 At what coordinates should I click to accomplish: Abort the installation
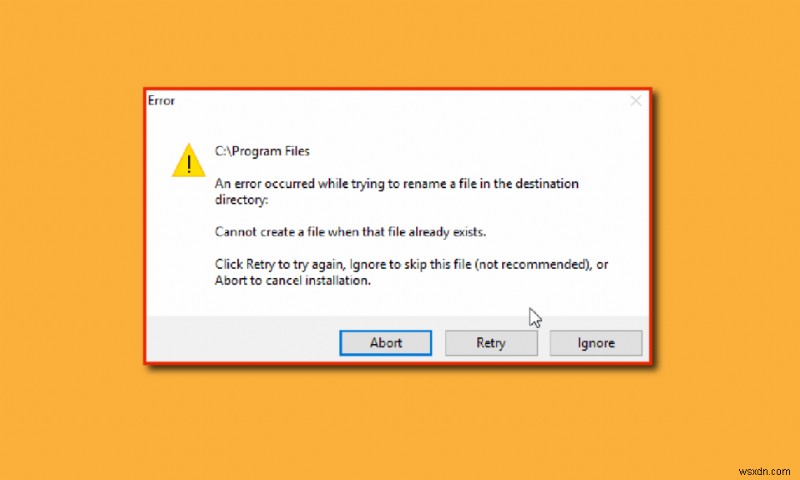tap(386, 343)
